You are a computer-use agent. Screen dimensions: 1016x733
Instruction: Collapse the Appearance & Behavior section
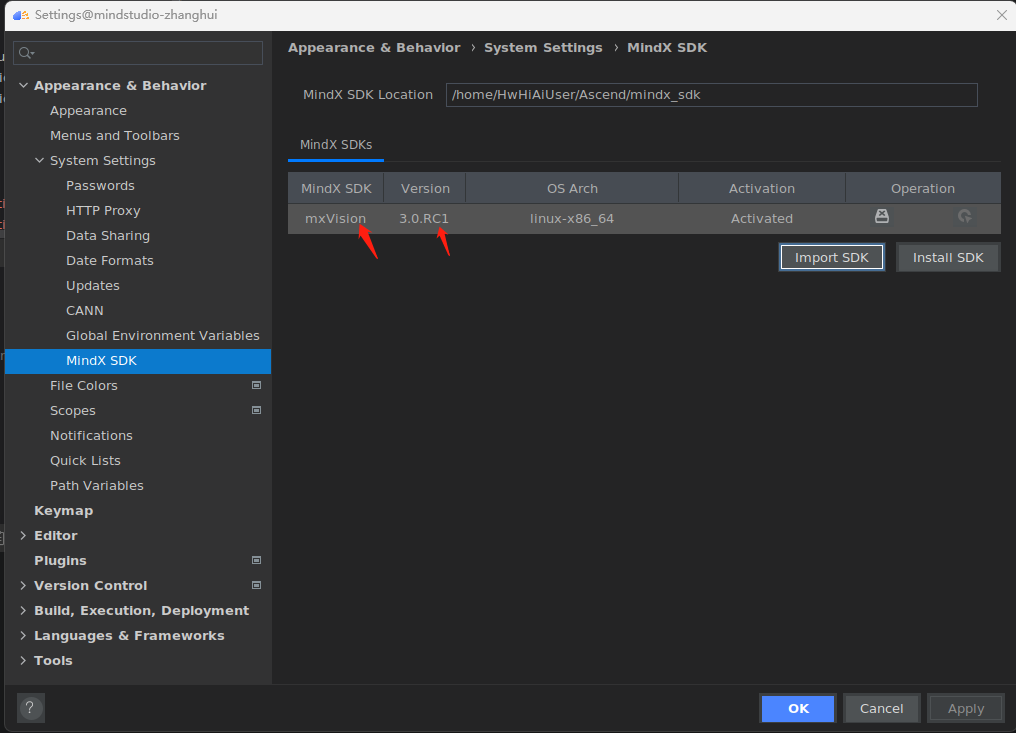click(23, 86)
